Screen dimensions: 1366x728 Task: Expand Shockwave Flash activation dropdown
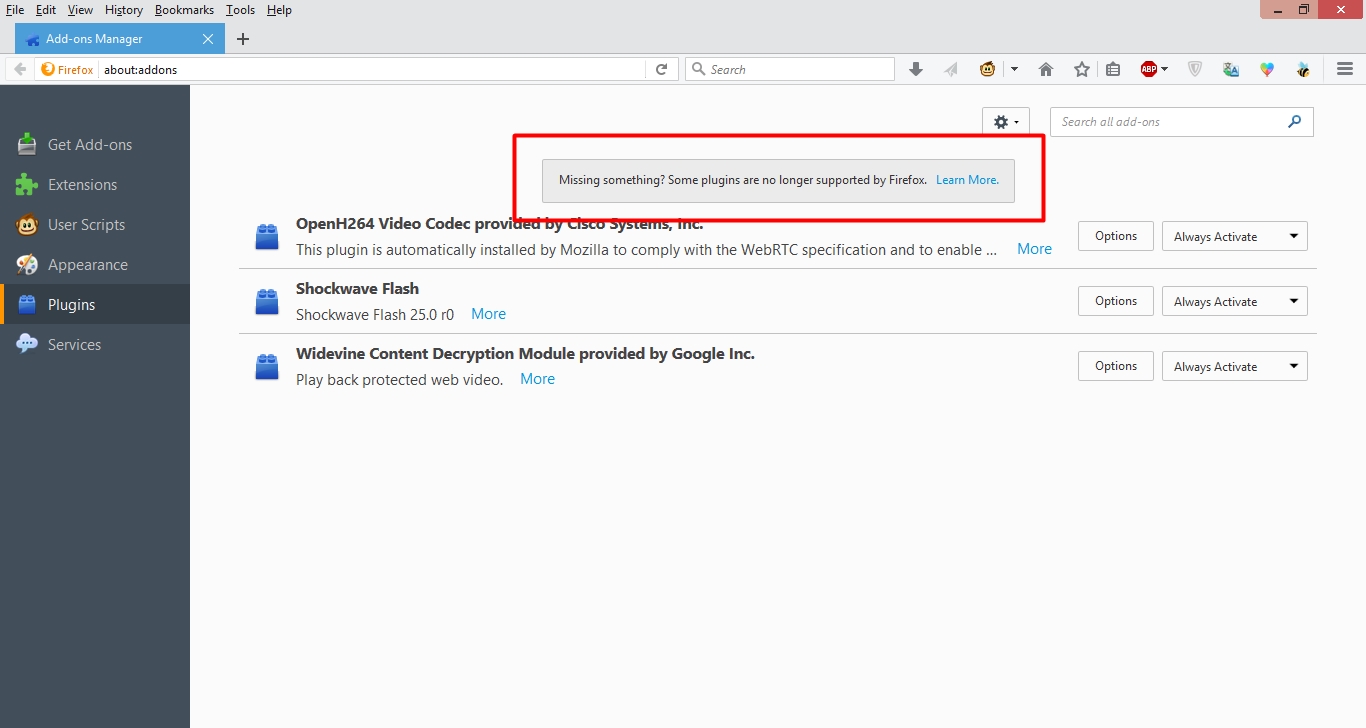(1234, 301)
